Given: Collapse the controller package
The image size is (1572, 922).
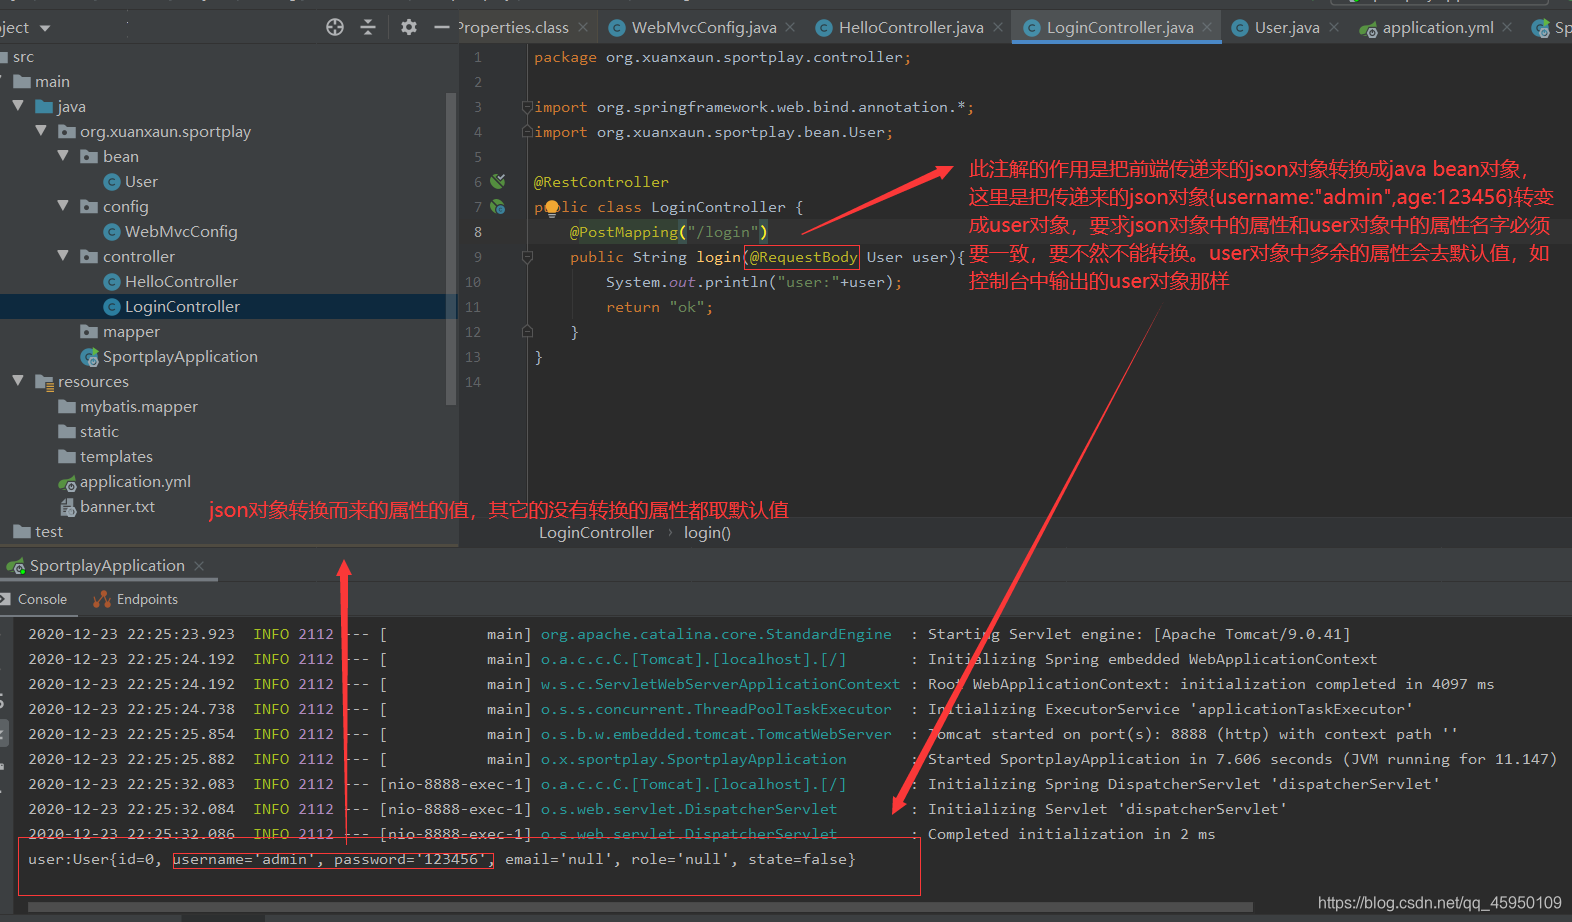Looking at the screenshot, I should [x=63, y=255].
